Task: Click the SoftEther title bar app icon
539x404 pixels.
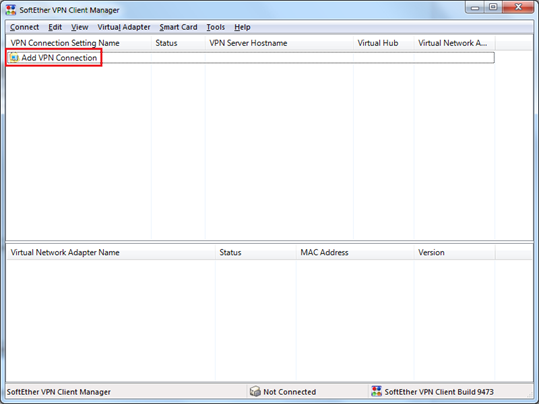Action: click(x=11, y=10)
